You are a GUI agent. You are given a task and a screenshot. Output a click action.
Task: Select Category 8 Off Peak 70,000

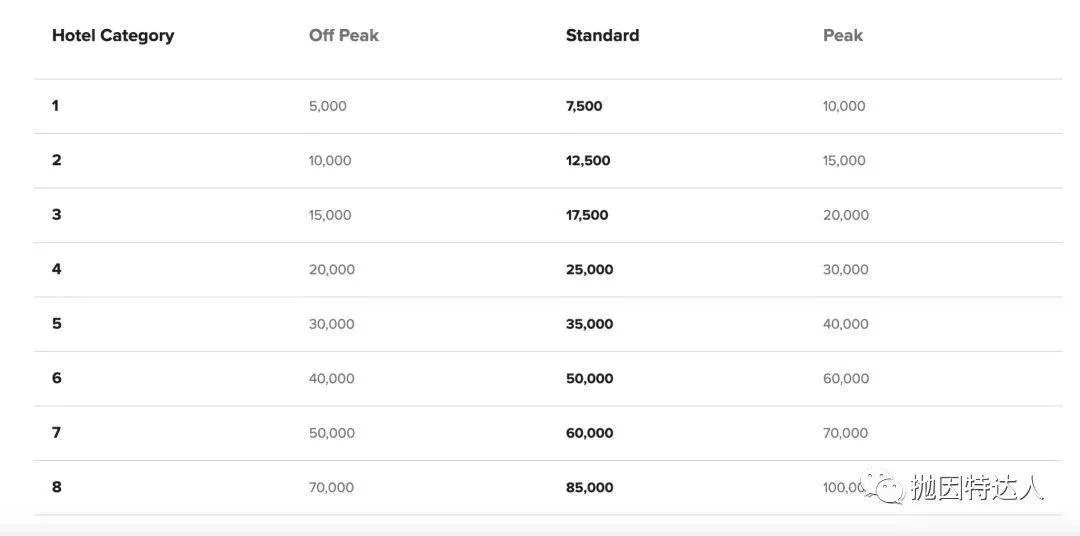click(331, 487)
